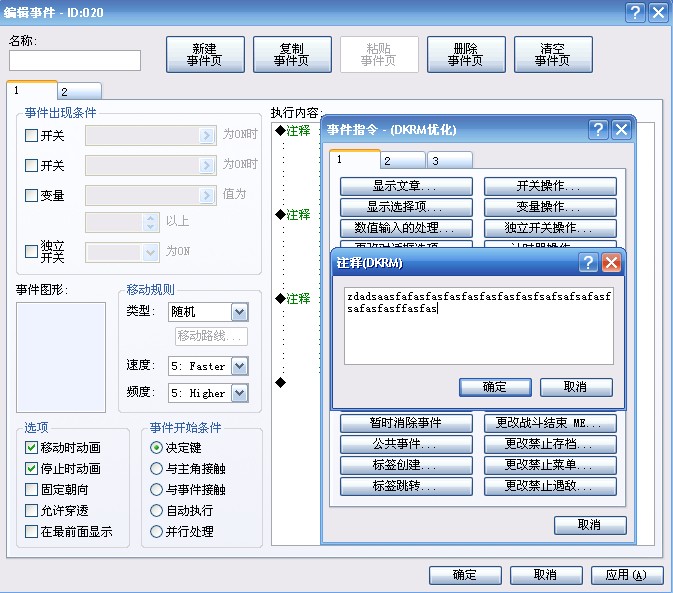The height and width of the screenshot is (593, 673).
Task: Click help icon in 编辑事件 title bar
Action: 635,12
